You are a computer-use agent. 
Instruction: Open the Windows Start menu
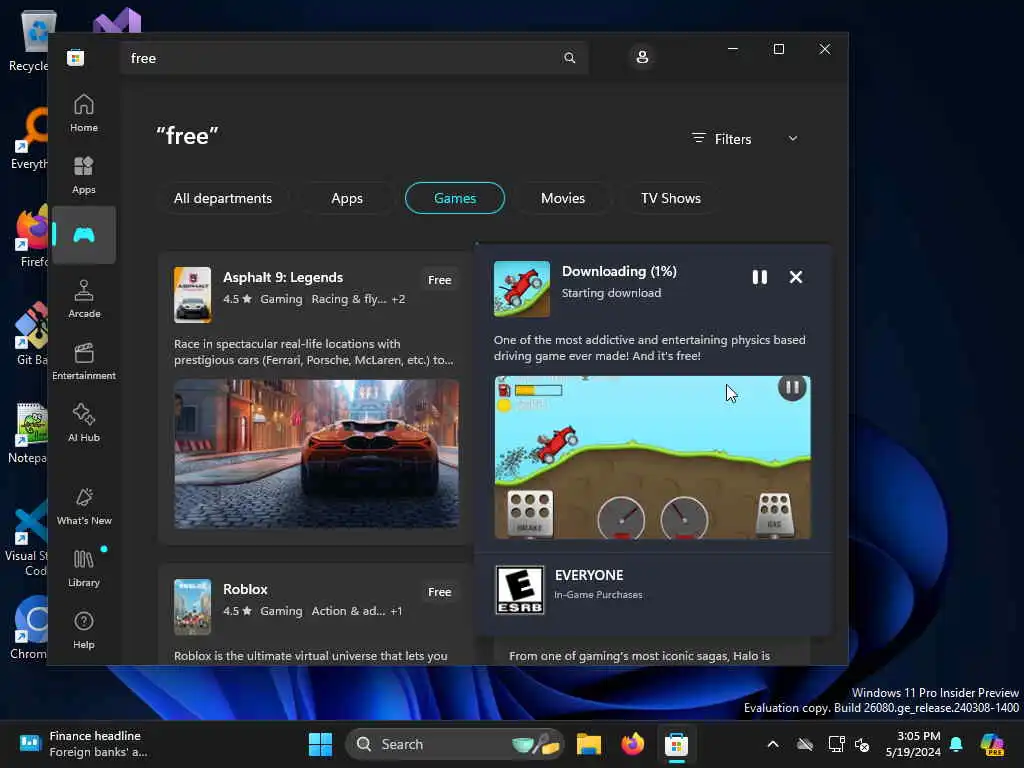click(320, 744)
